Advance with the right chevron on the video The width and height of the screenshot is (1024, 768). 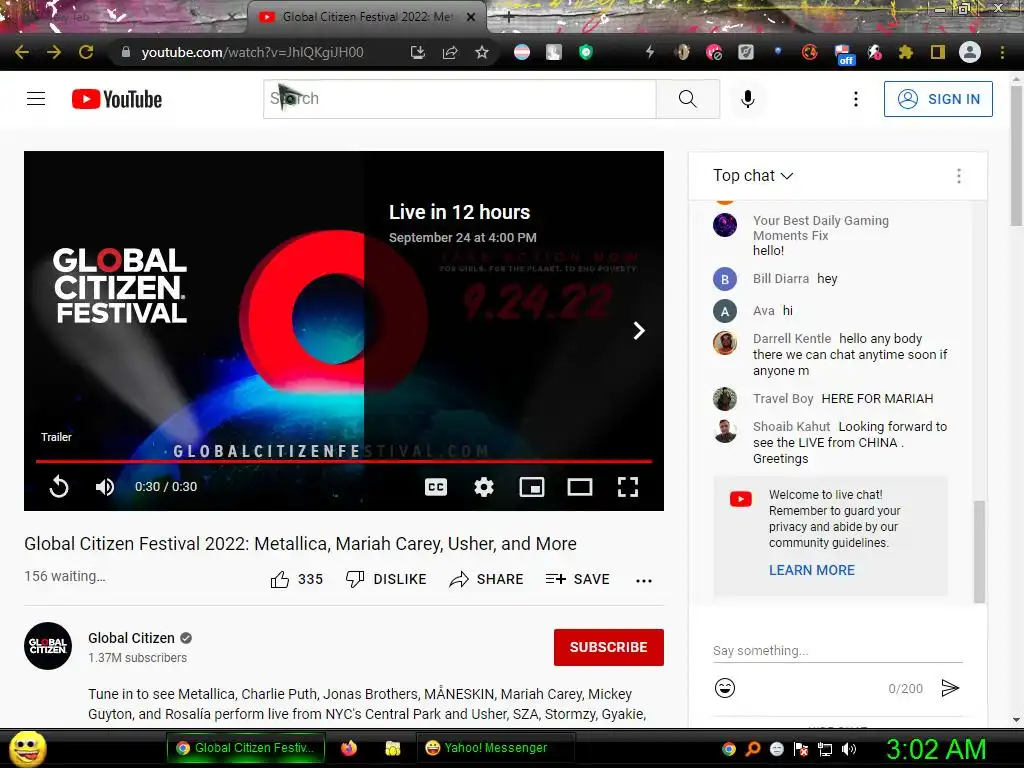pos(639,330)
